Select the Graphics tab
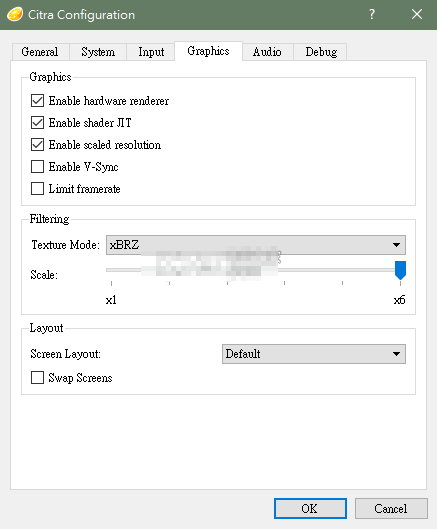This screenshot has width=437, height=529. 208,51
